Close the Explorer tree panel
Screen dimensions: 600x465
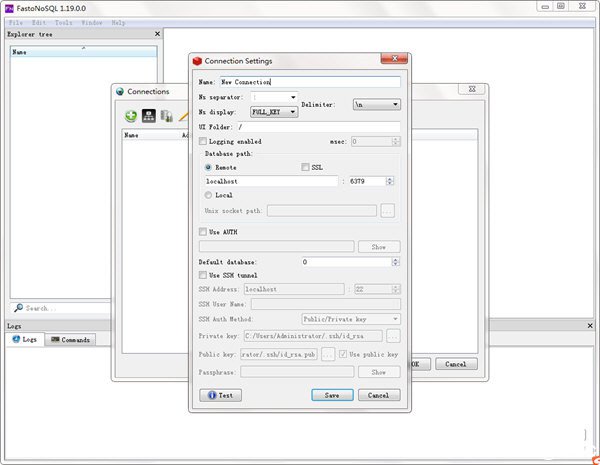click(157, 34)
